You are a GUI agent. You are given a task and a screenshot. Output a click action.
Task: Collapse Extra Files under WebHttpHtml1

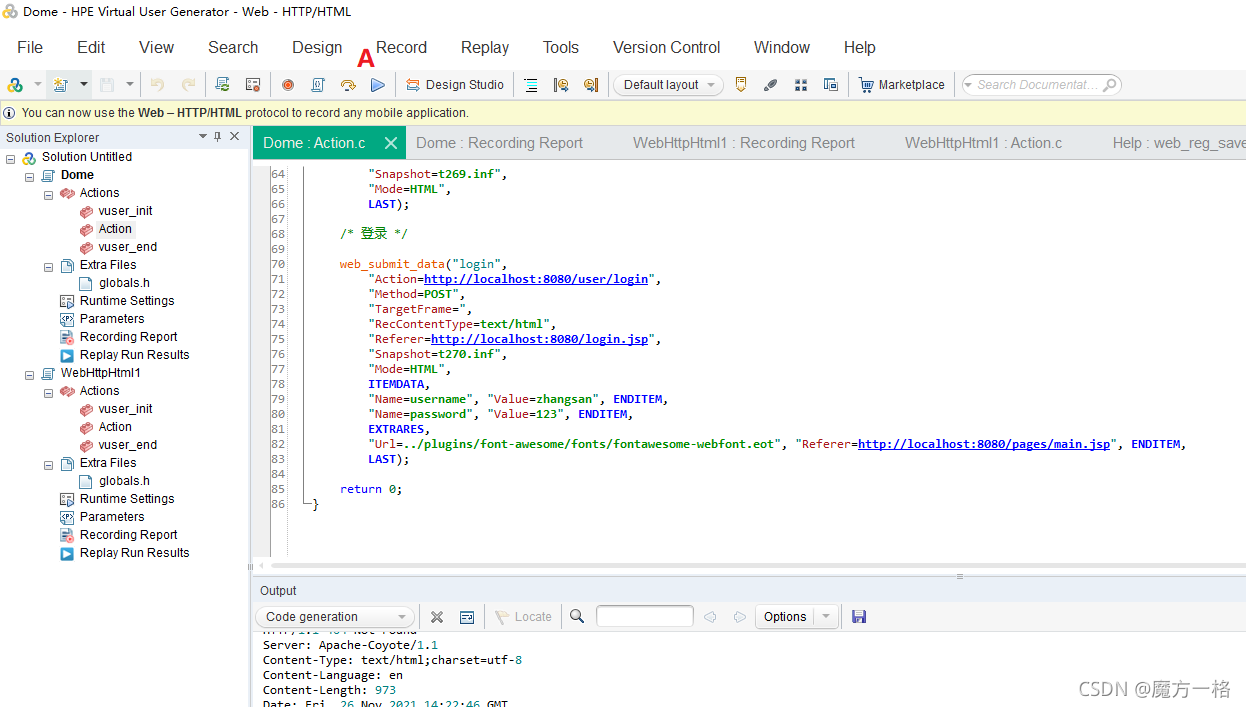pos(49,464)
